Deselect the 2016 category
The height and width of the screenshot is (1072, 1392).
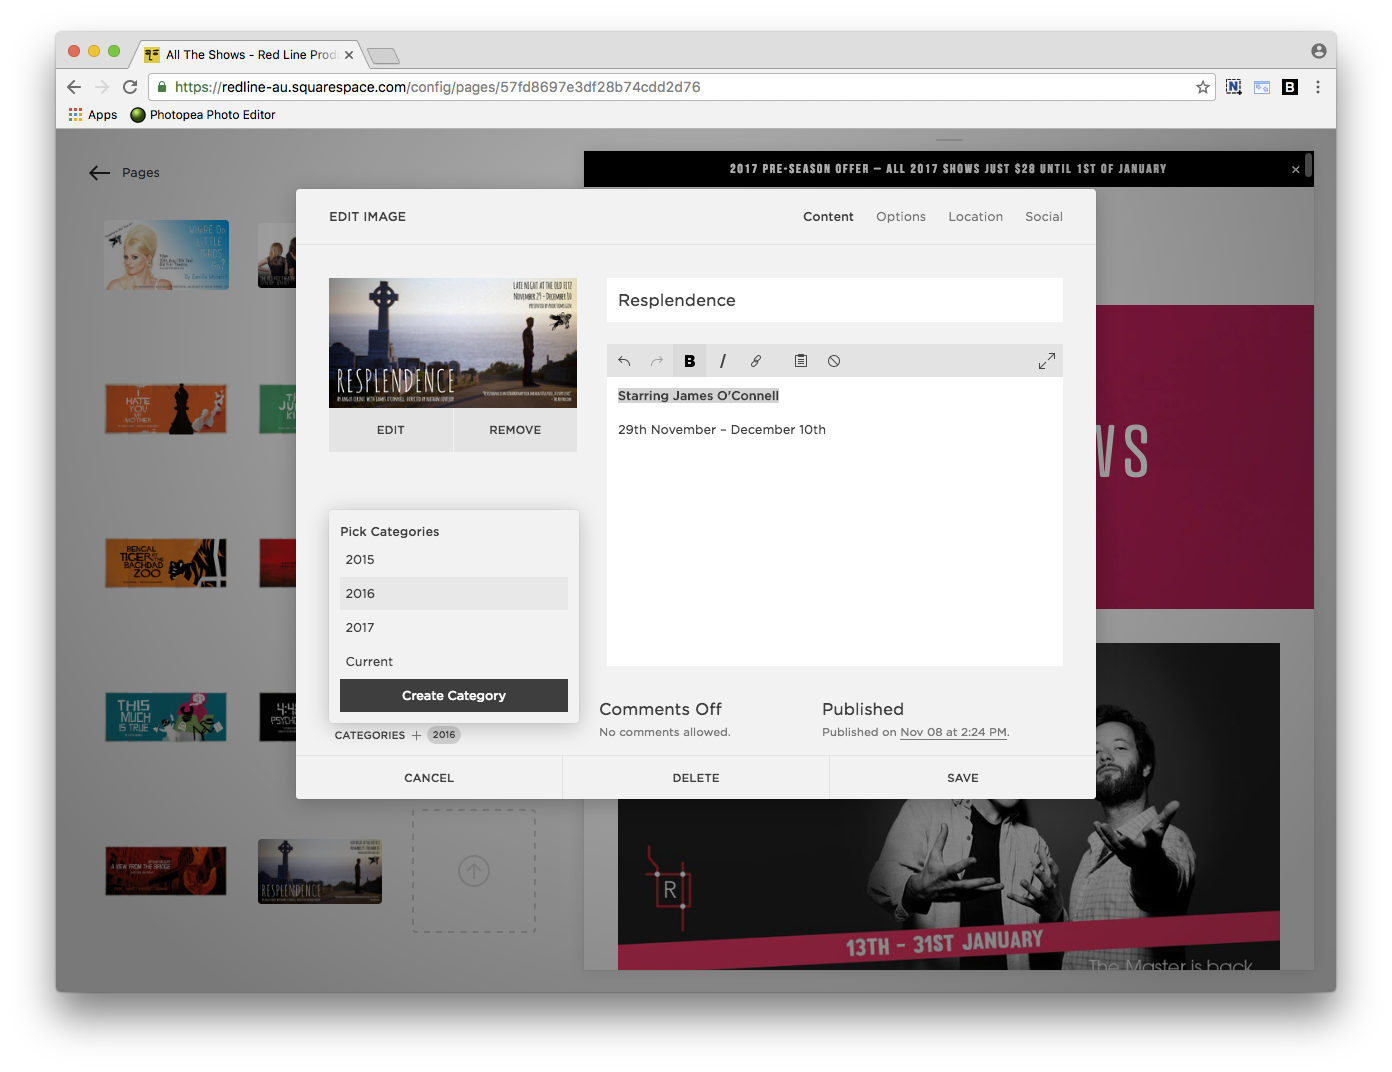click(454, 594)
